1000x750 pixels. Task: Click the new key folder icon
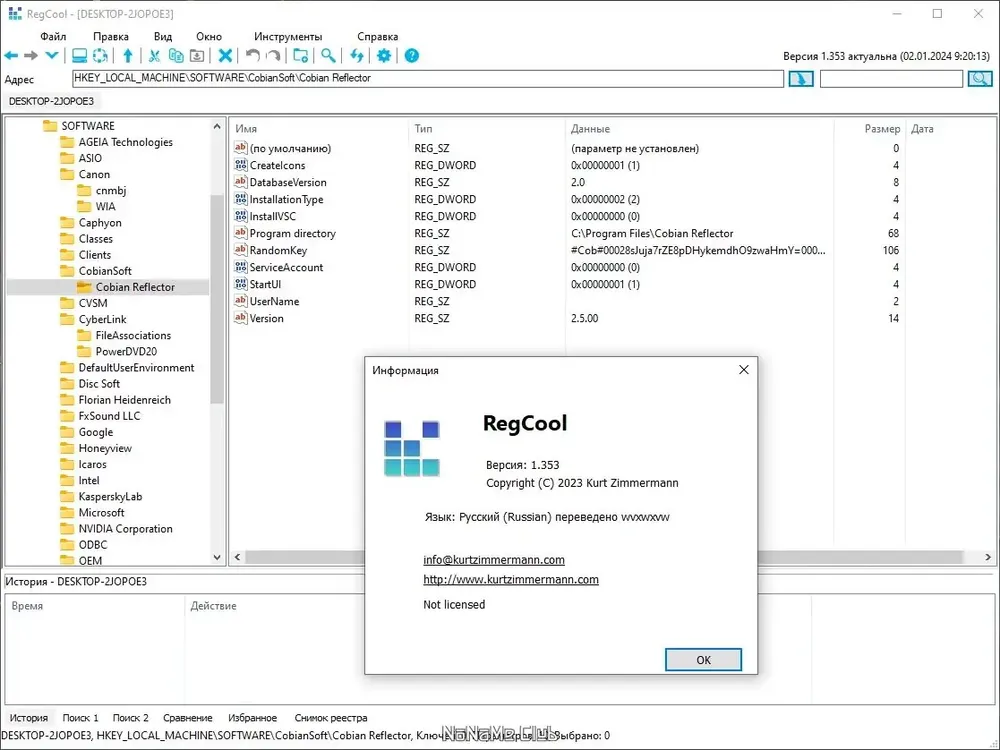pyautogui.click(x=301, y=56)
